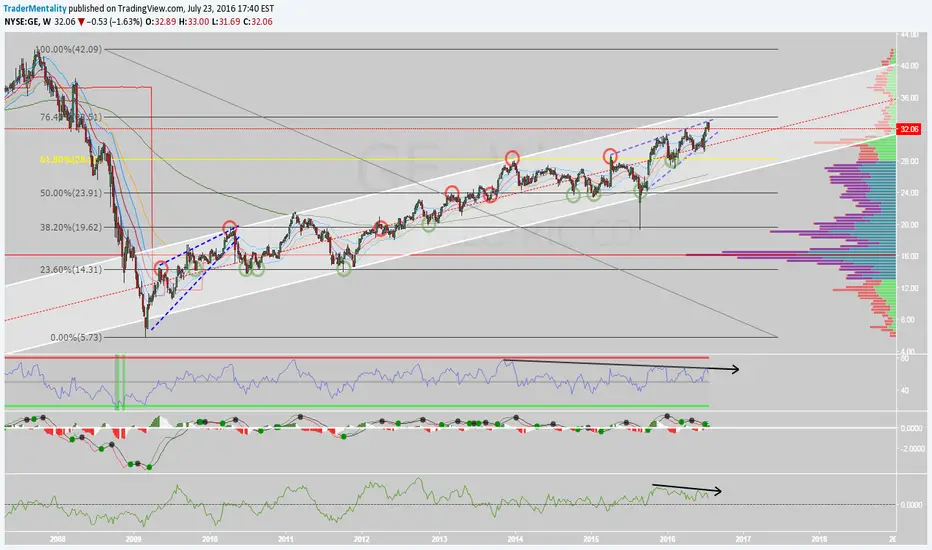Click 28.00 on the price axis
This screenshot has height=550, width=932.
pyautogui.click(x=909, y=161)
